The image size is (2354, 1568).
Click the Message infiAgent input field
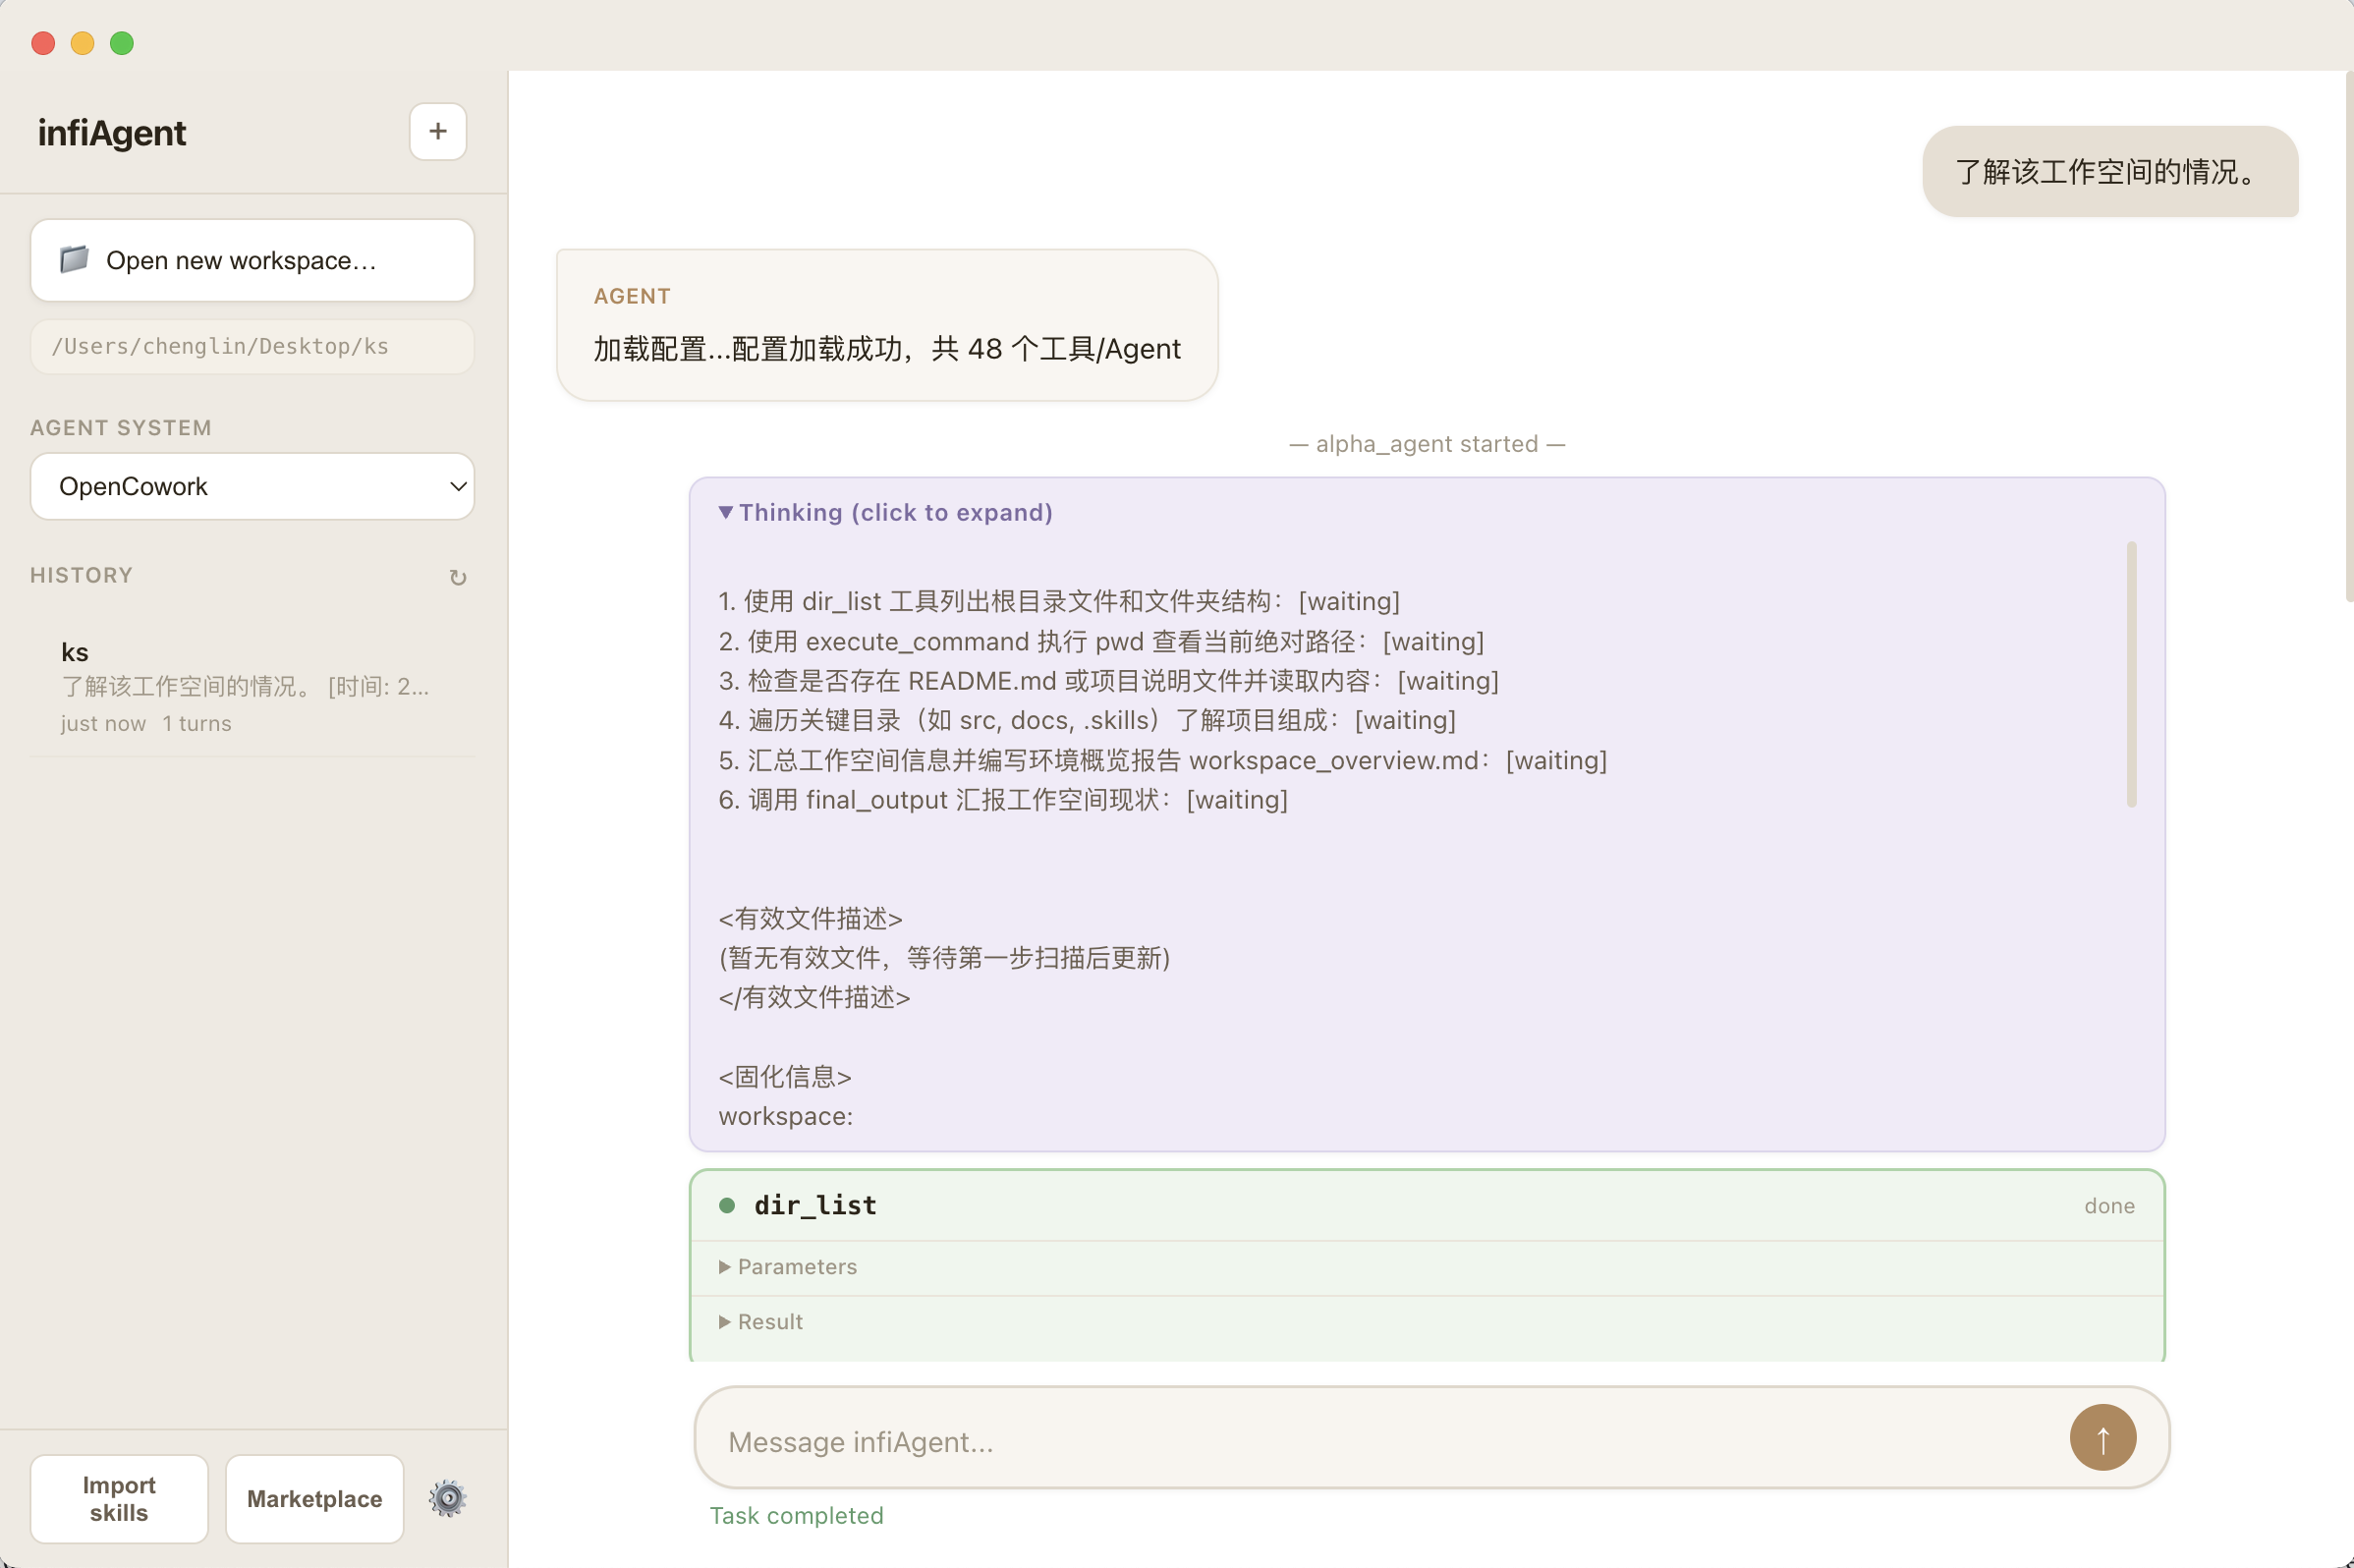[1380, 1441]
